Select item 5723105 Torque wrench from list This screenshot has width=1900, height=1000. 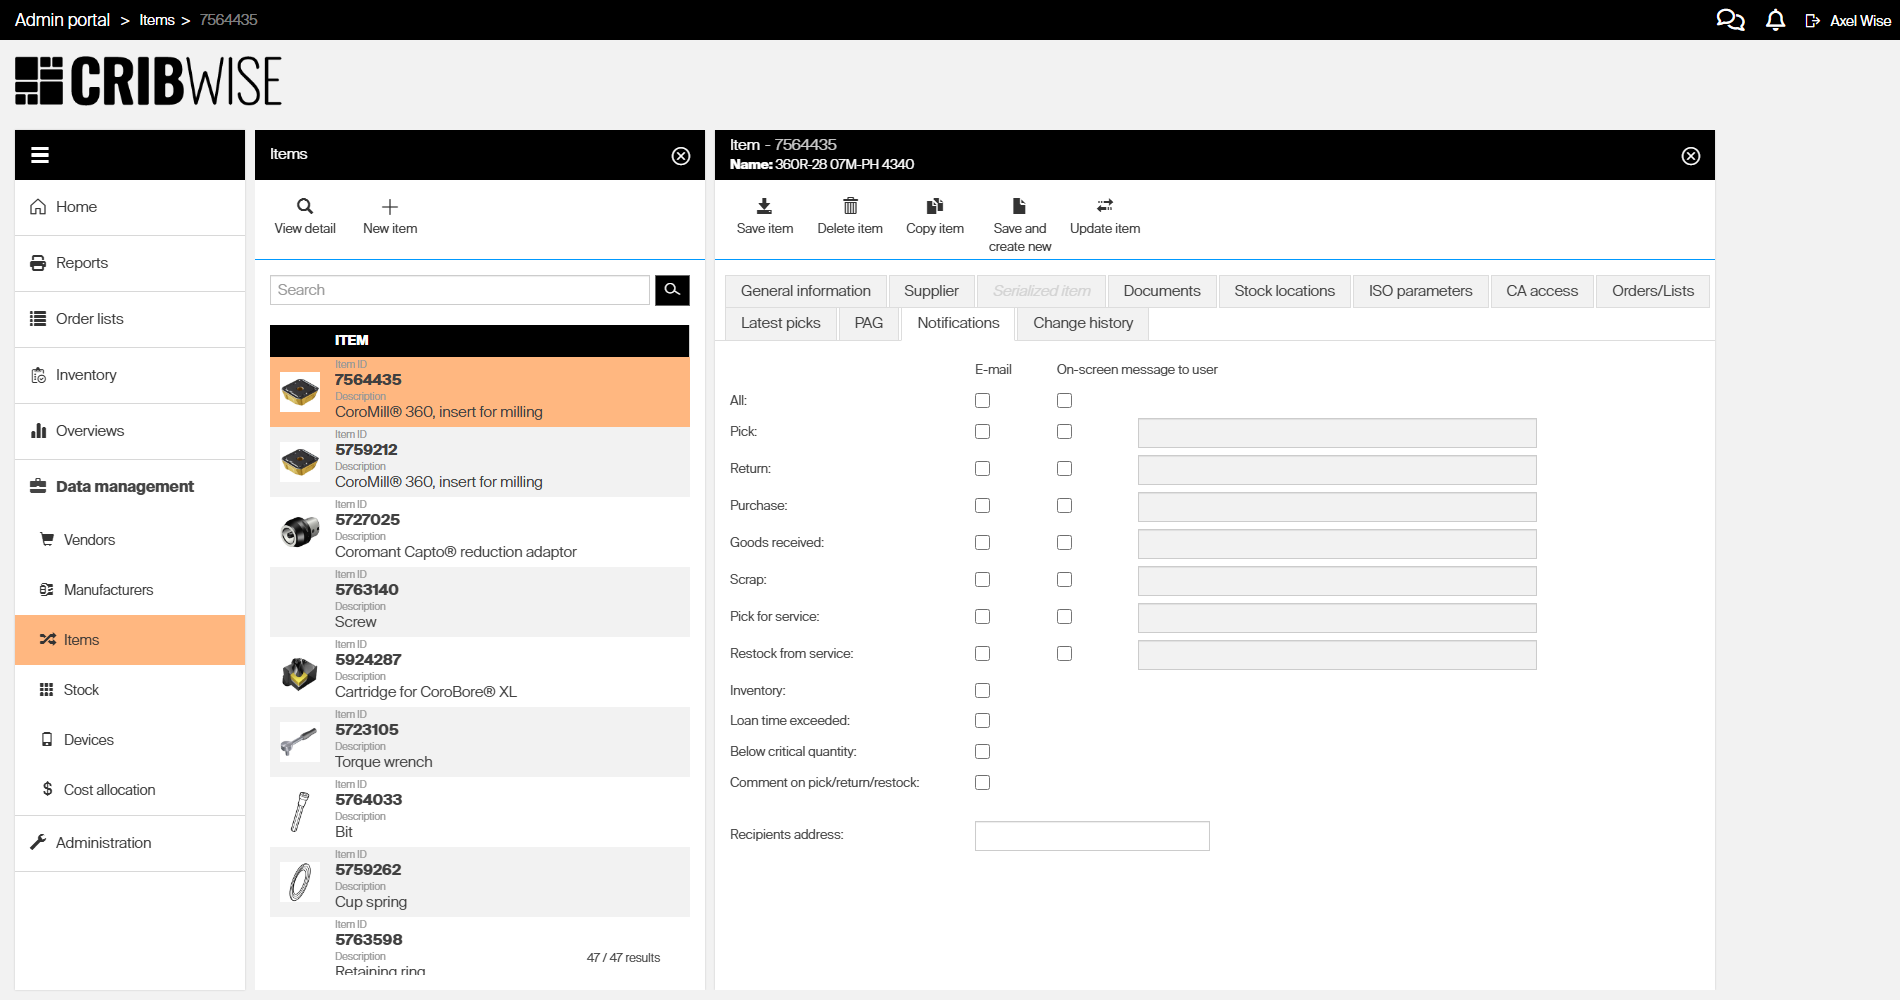pyautogui.click(x=478, y=742)
